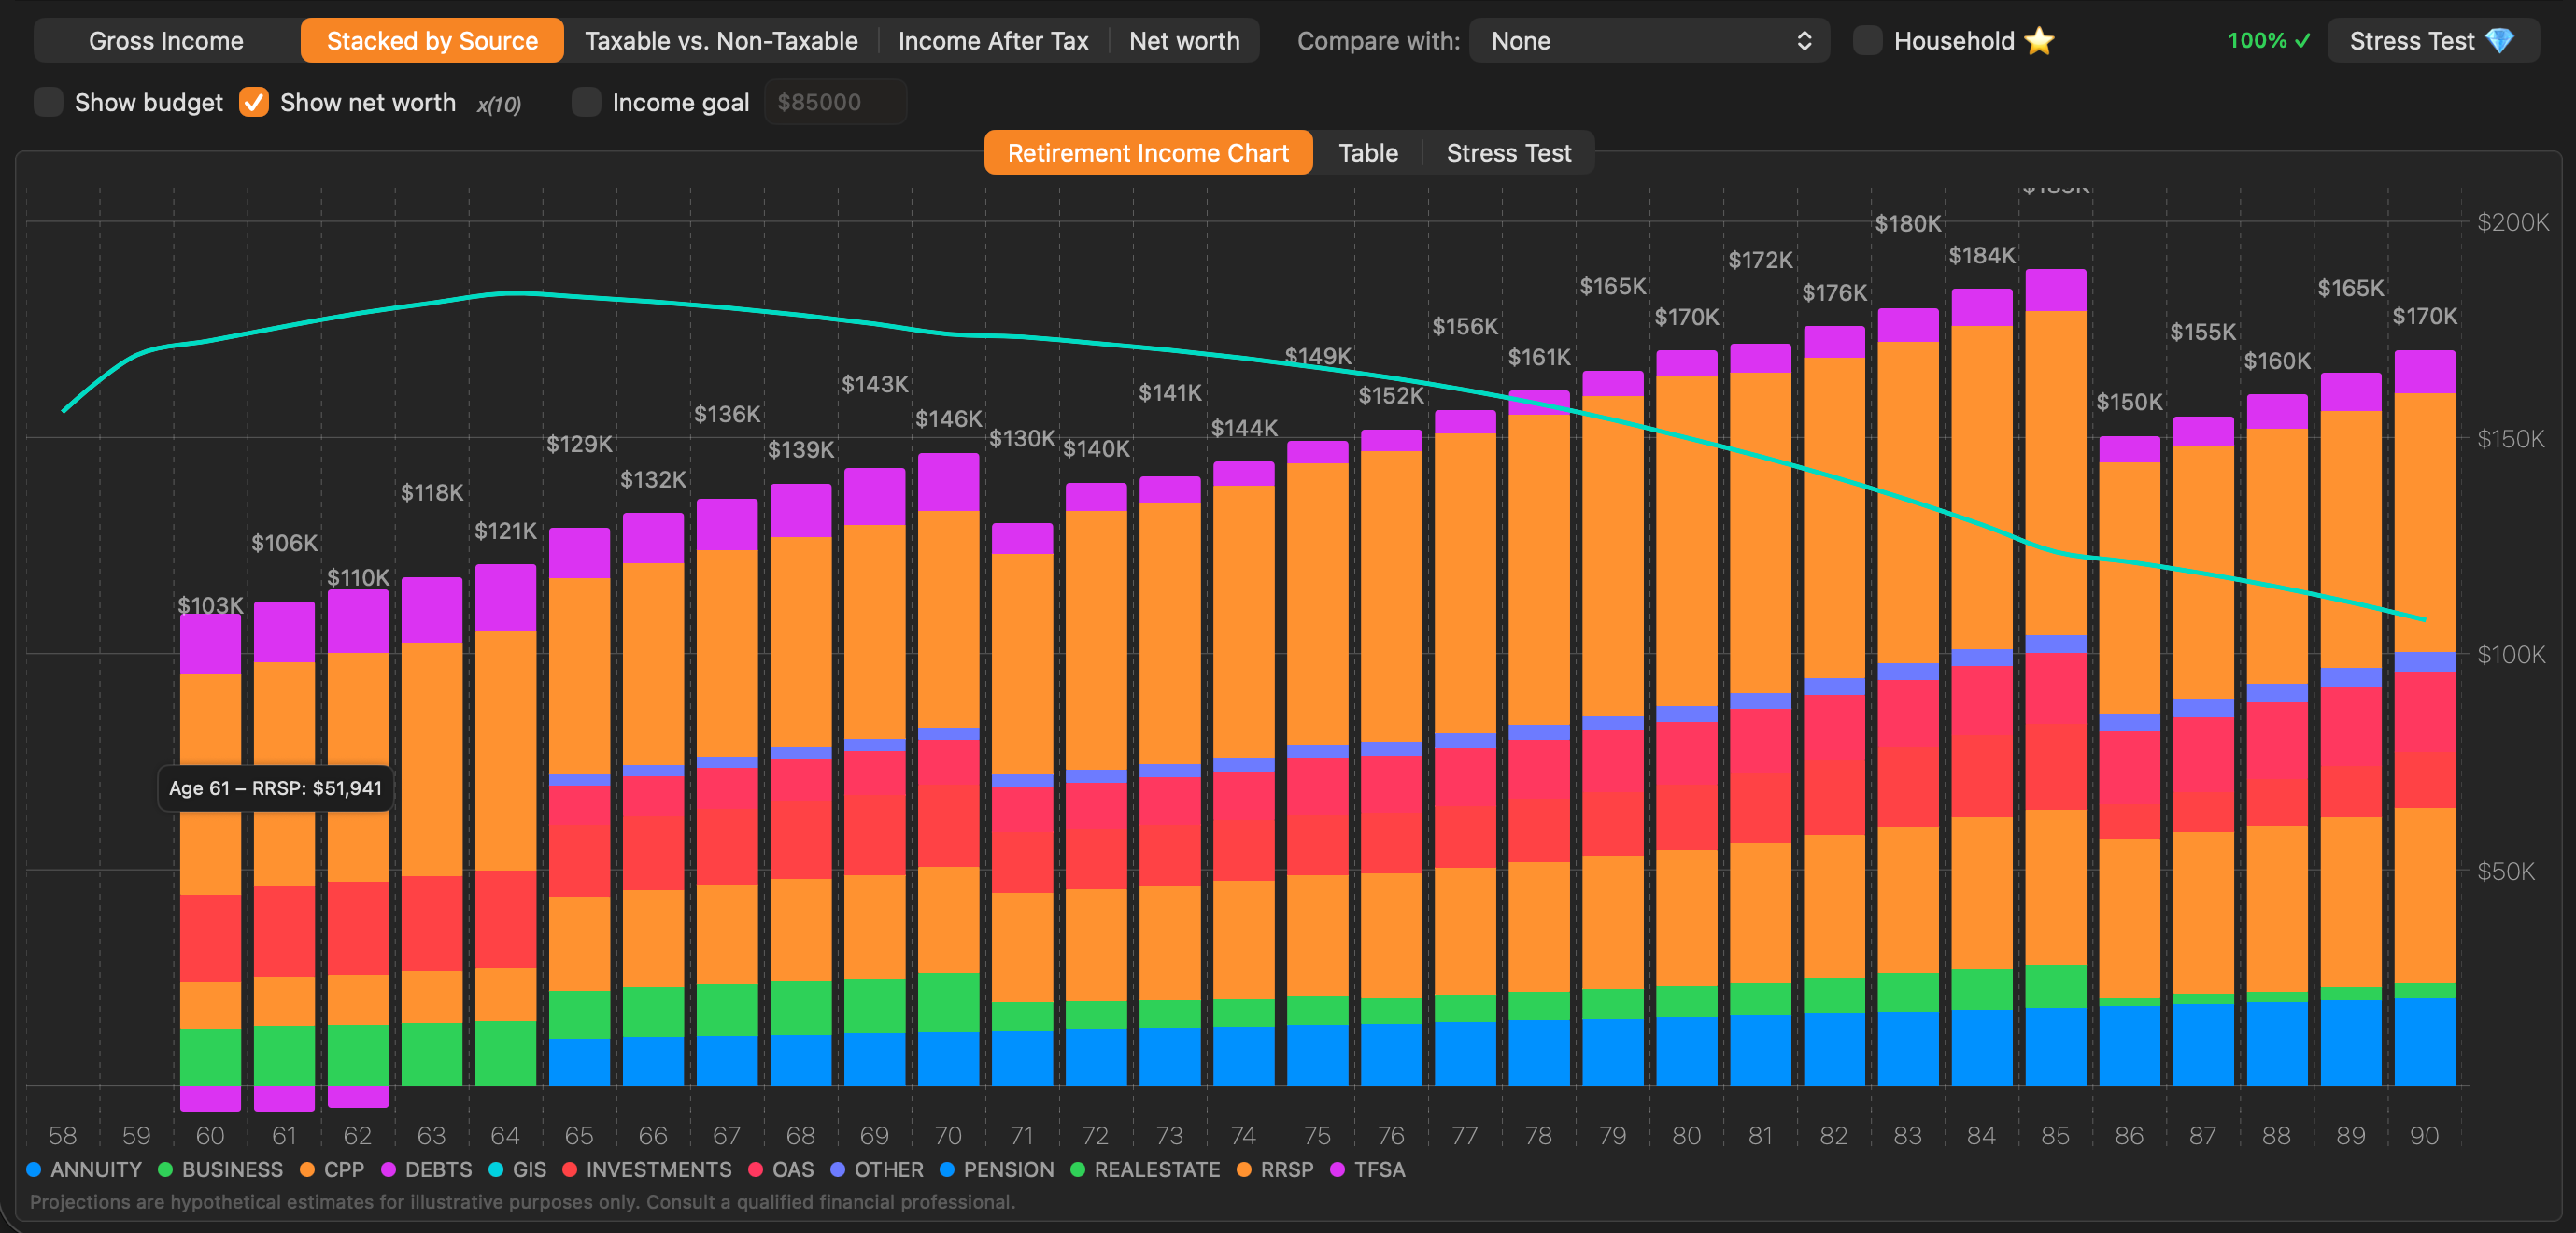Click the x(10) net worth multiplier

pyautogui.click(x=499, y=104)
